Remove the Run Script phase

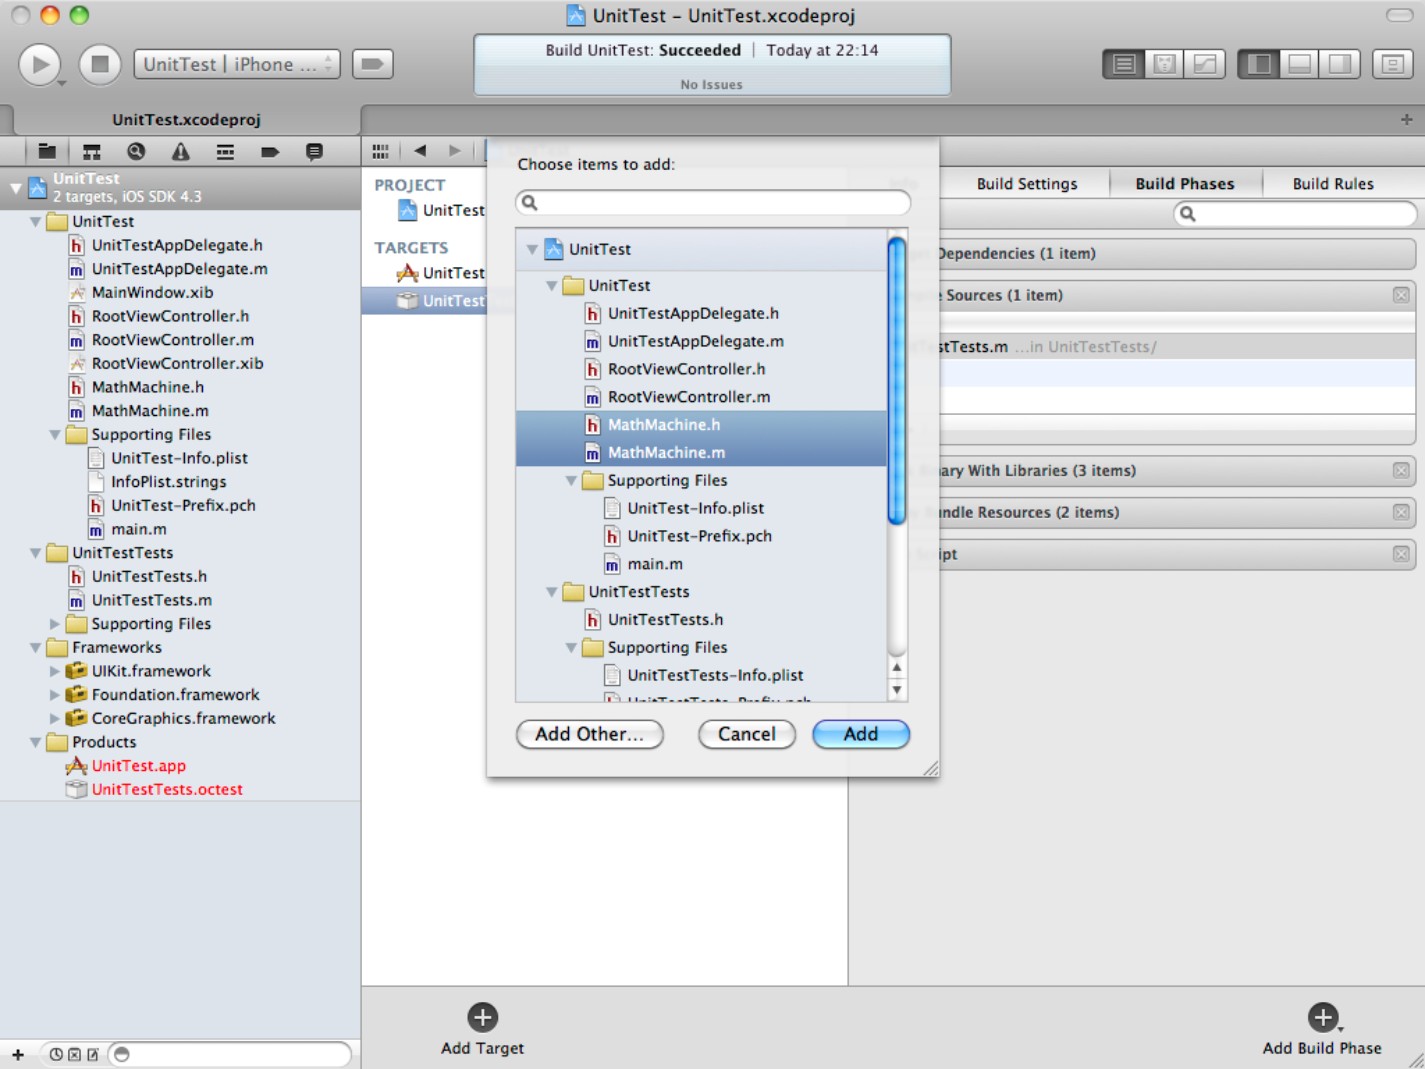[1401, 554]
